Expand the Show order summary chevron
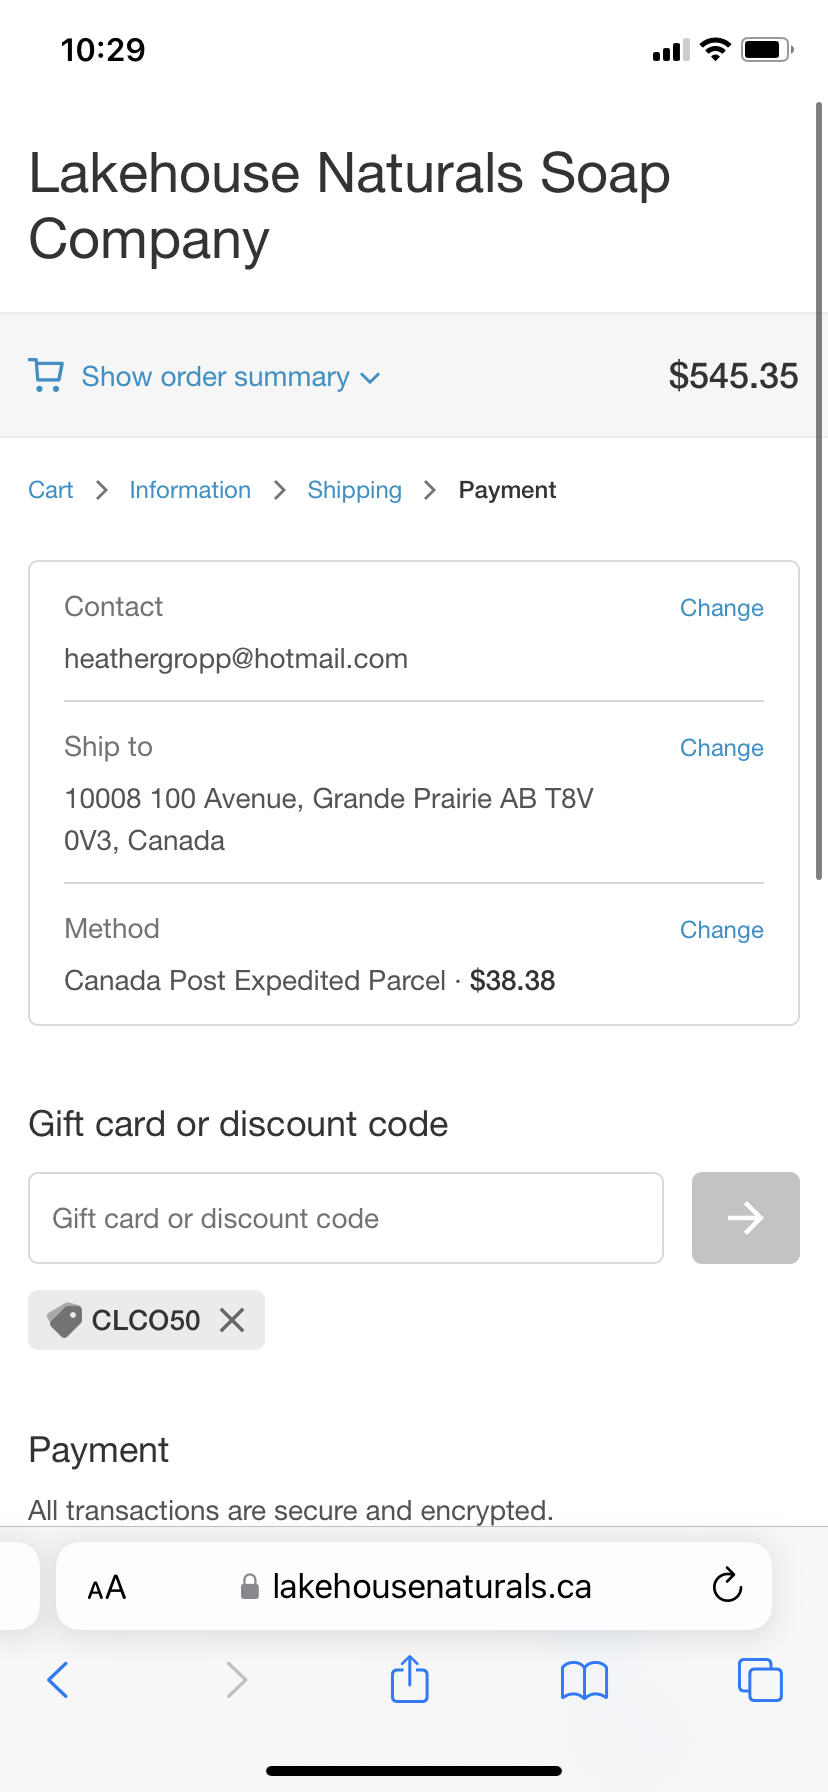Image resolution: width=828 pixels, height=1792 pixels. point(370,378)
